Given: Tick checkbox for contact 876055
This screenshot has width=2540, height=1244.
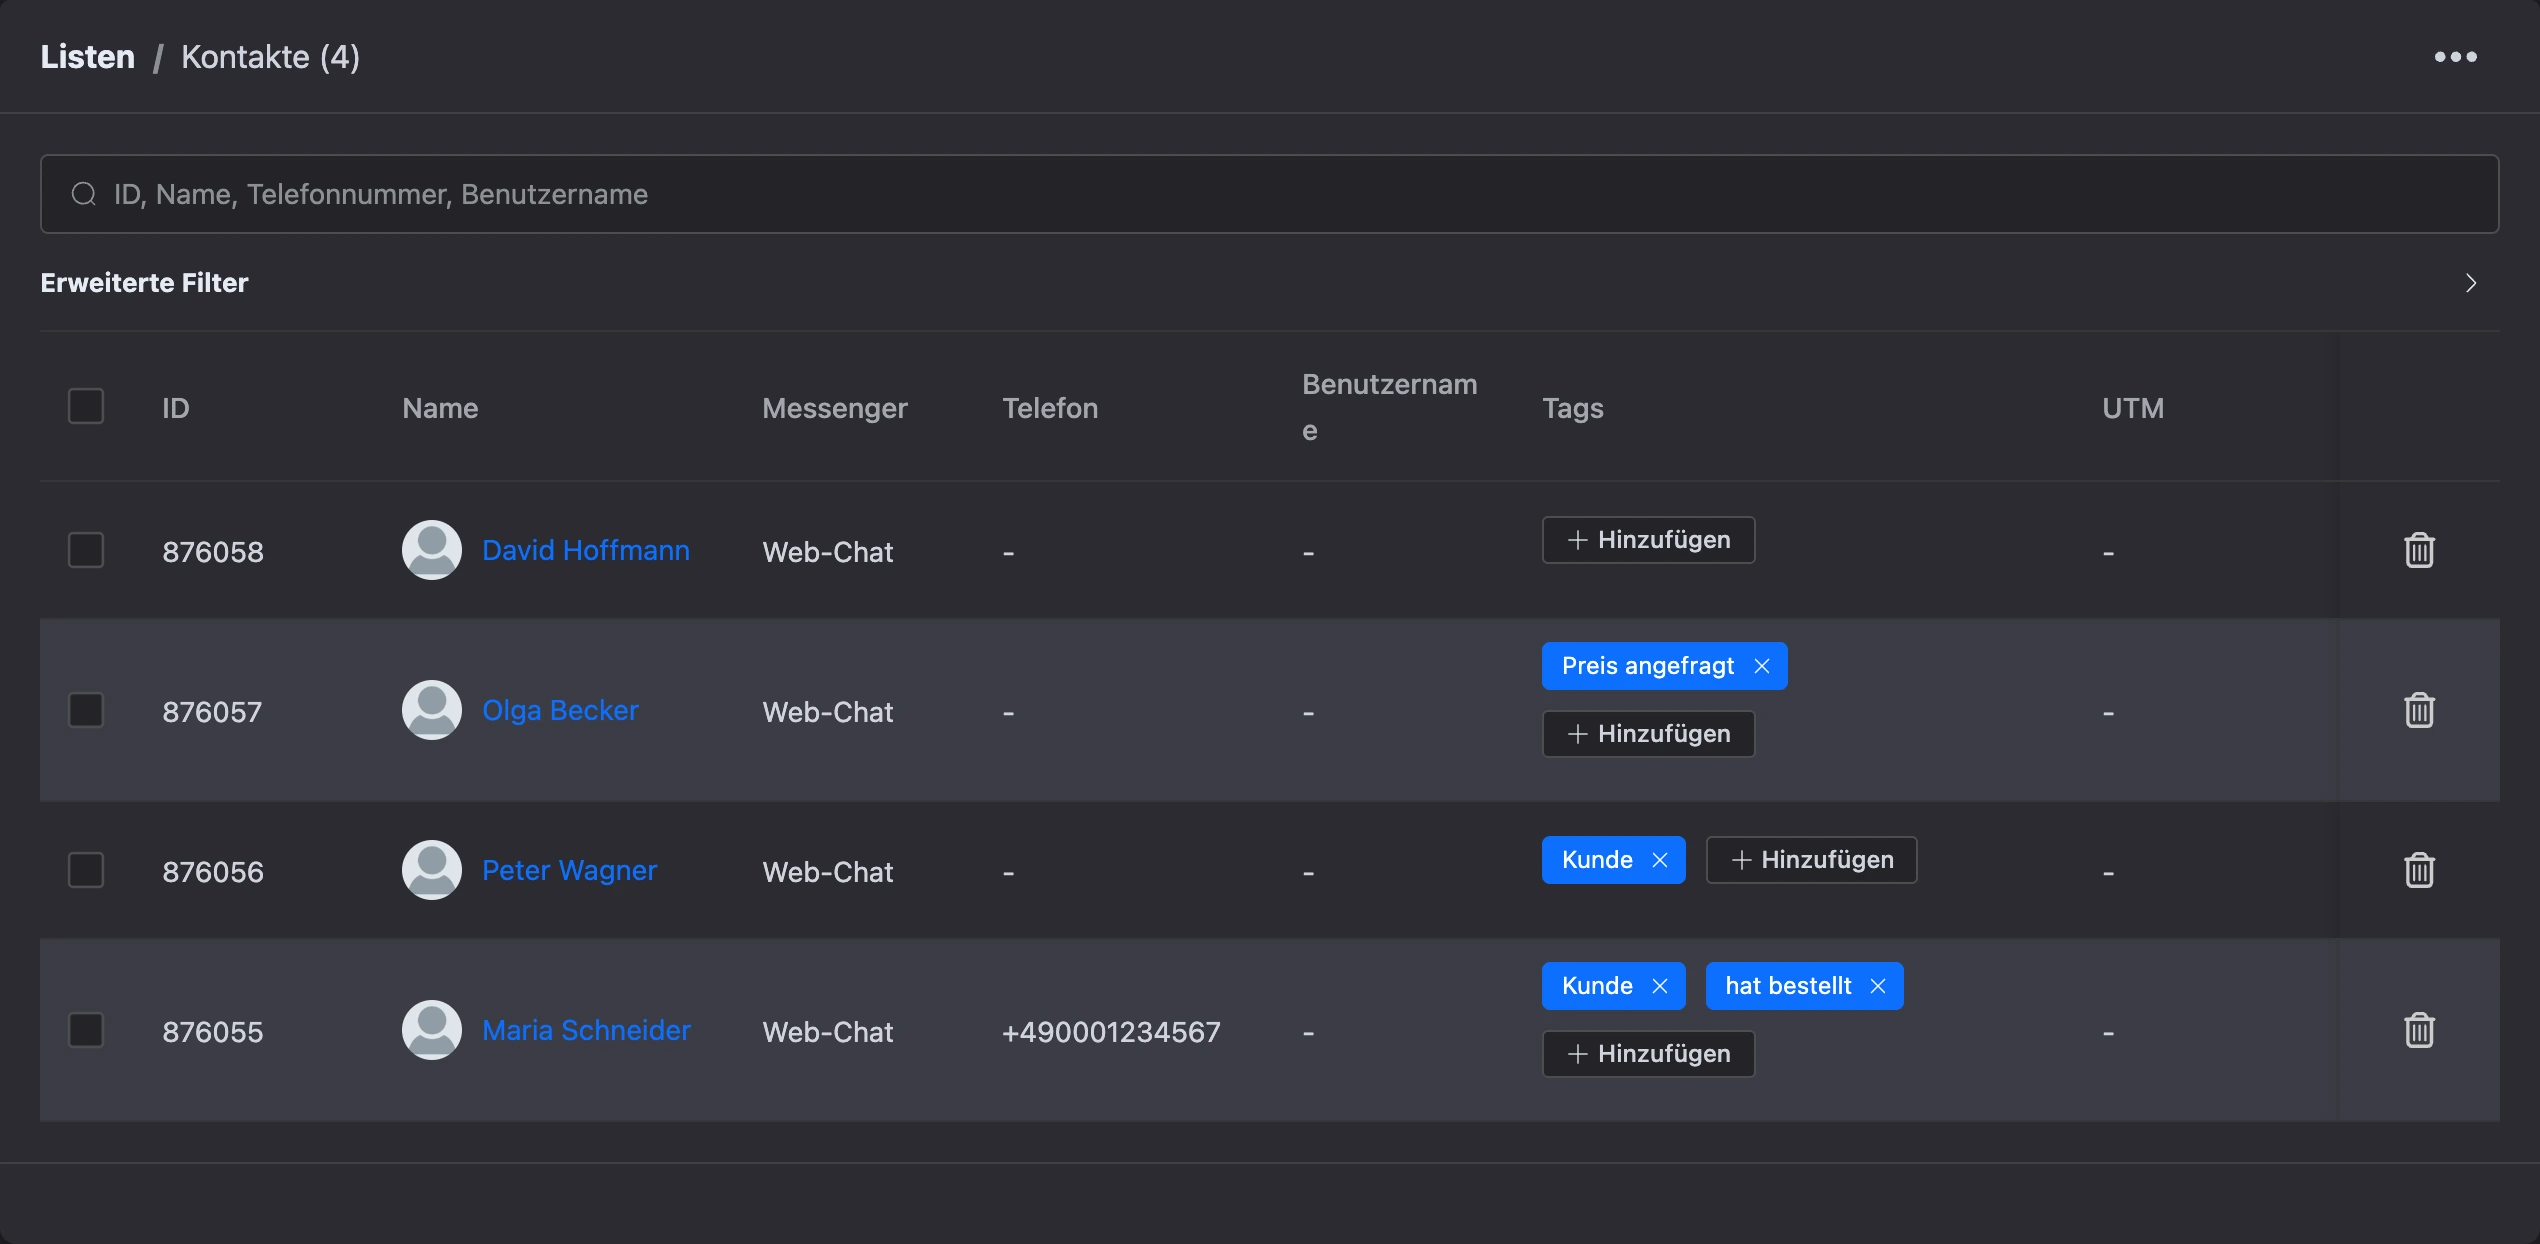Looking at the screenshot, I should click(86, 1030).
